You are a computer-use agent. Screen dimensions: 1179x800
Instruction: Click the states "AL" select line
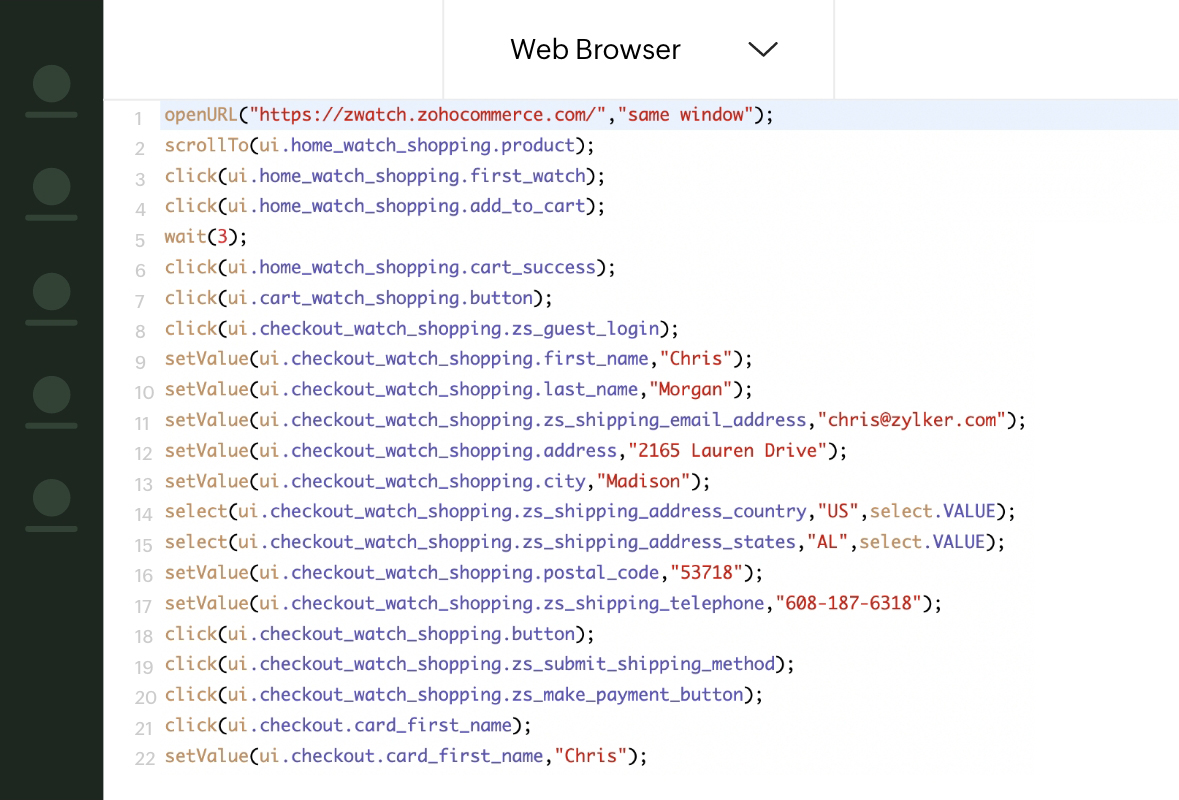pyautogui.click(x=584, y=542)
